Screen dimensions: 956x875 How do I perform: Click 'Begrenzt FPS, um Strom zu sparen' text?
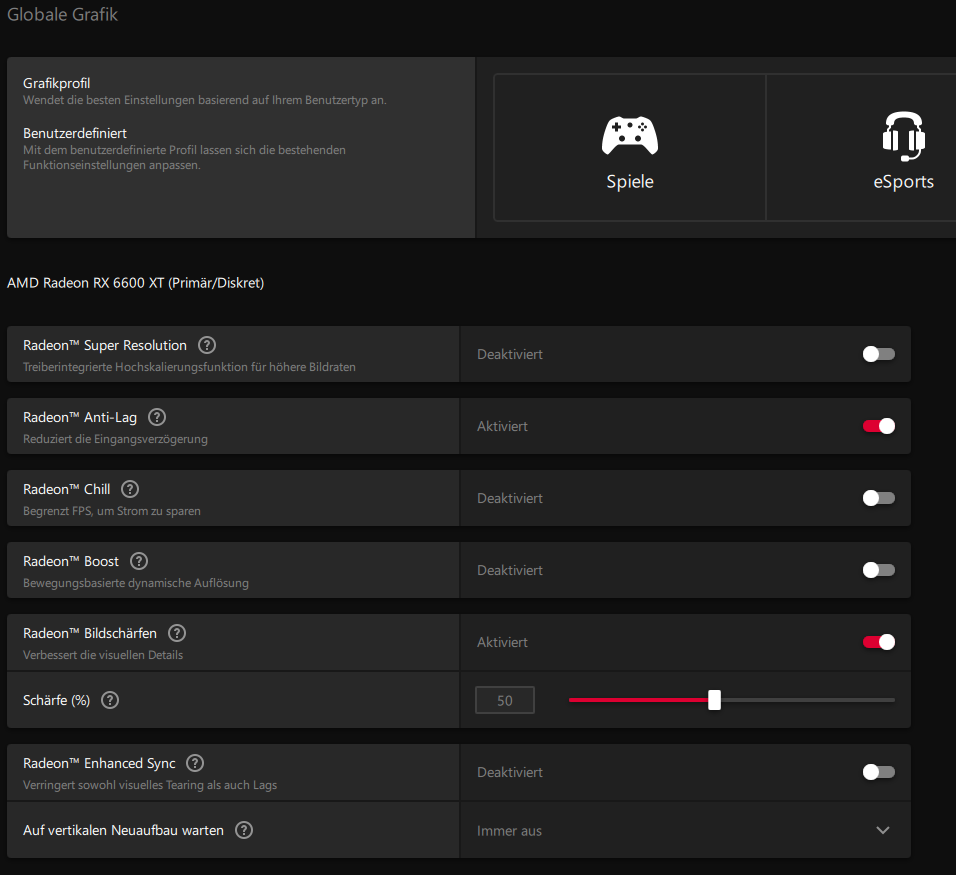tap(112, 511)
